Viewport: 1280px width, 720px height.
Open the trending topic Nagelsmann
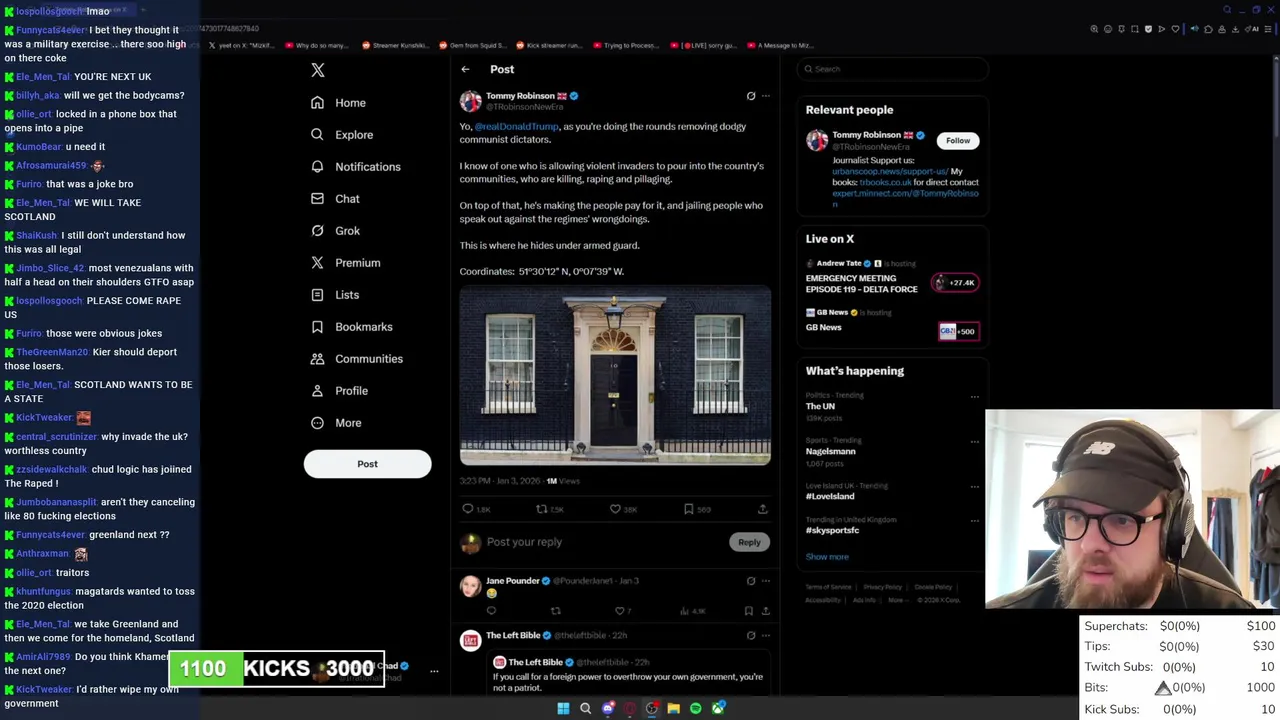(831, 452)
